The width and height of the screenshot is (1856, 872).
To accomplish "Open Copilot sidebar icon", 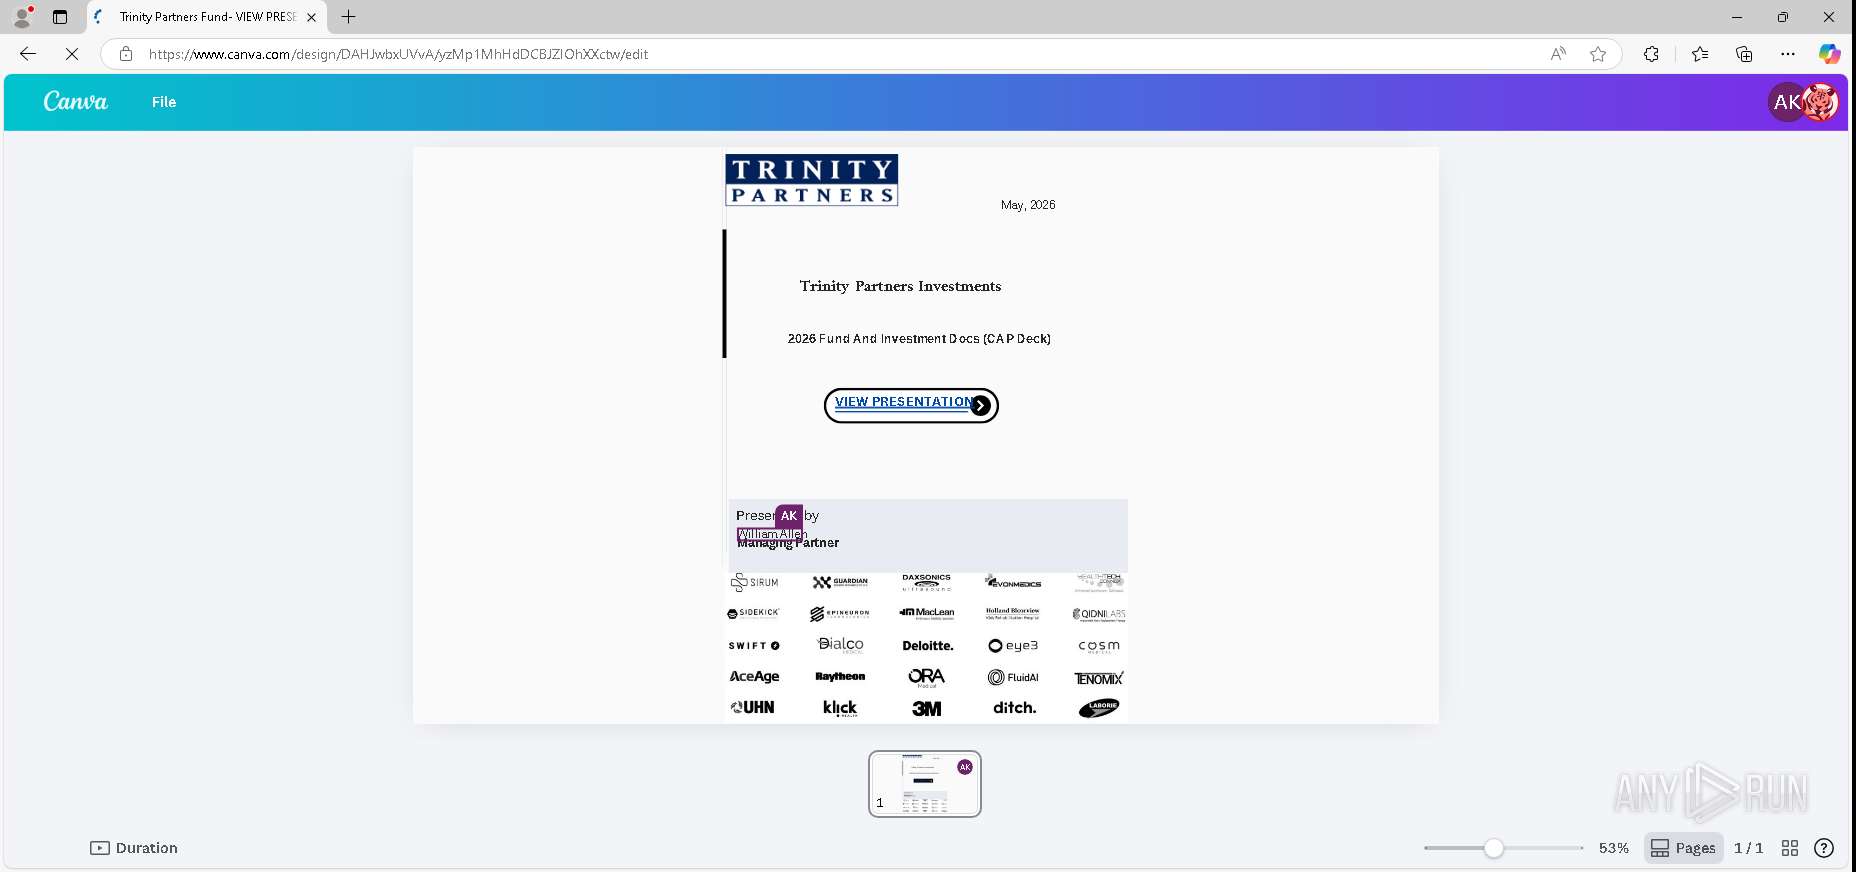I will click(x=1829, y=54).
